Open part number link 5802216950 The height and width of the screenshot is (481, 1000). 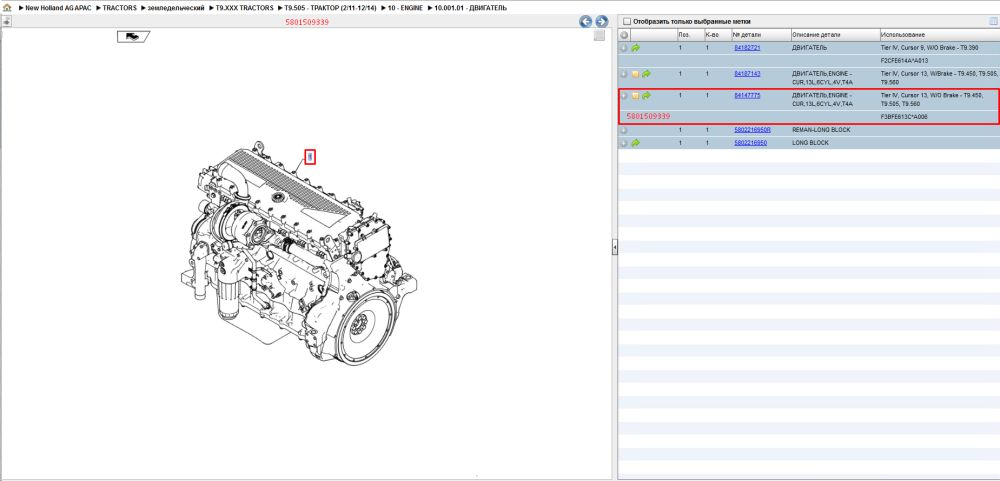click(x=751, y=144)
